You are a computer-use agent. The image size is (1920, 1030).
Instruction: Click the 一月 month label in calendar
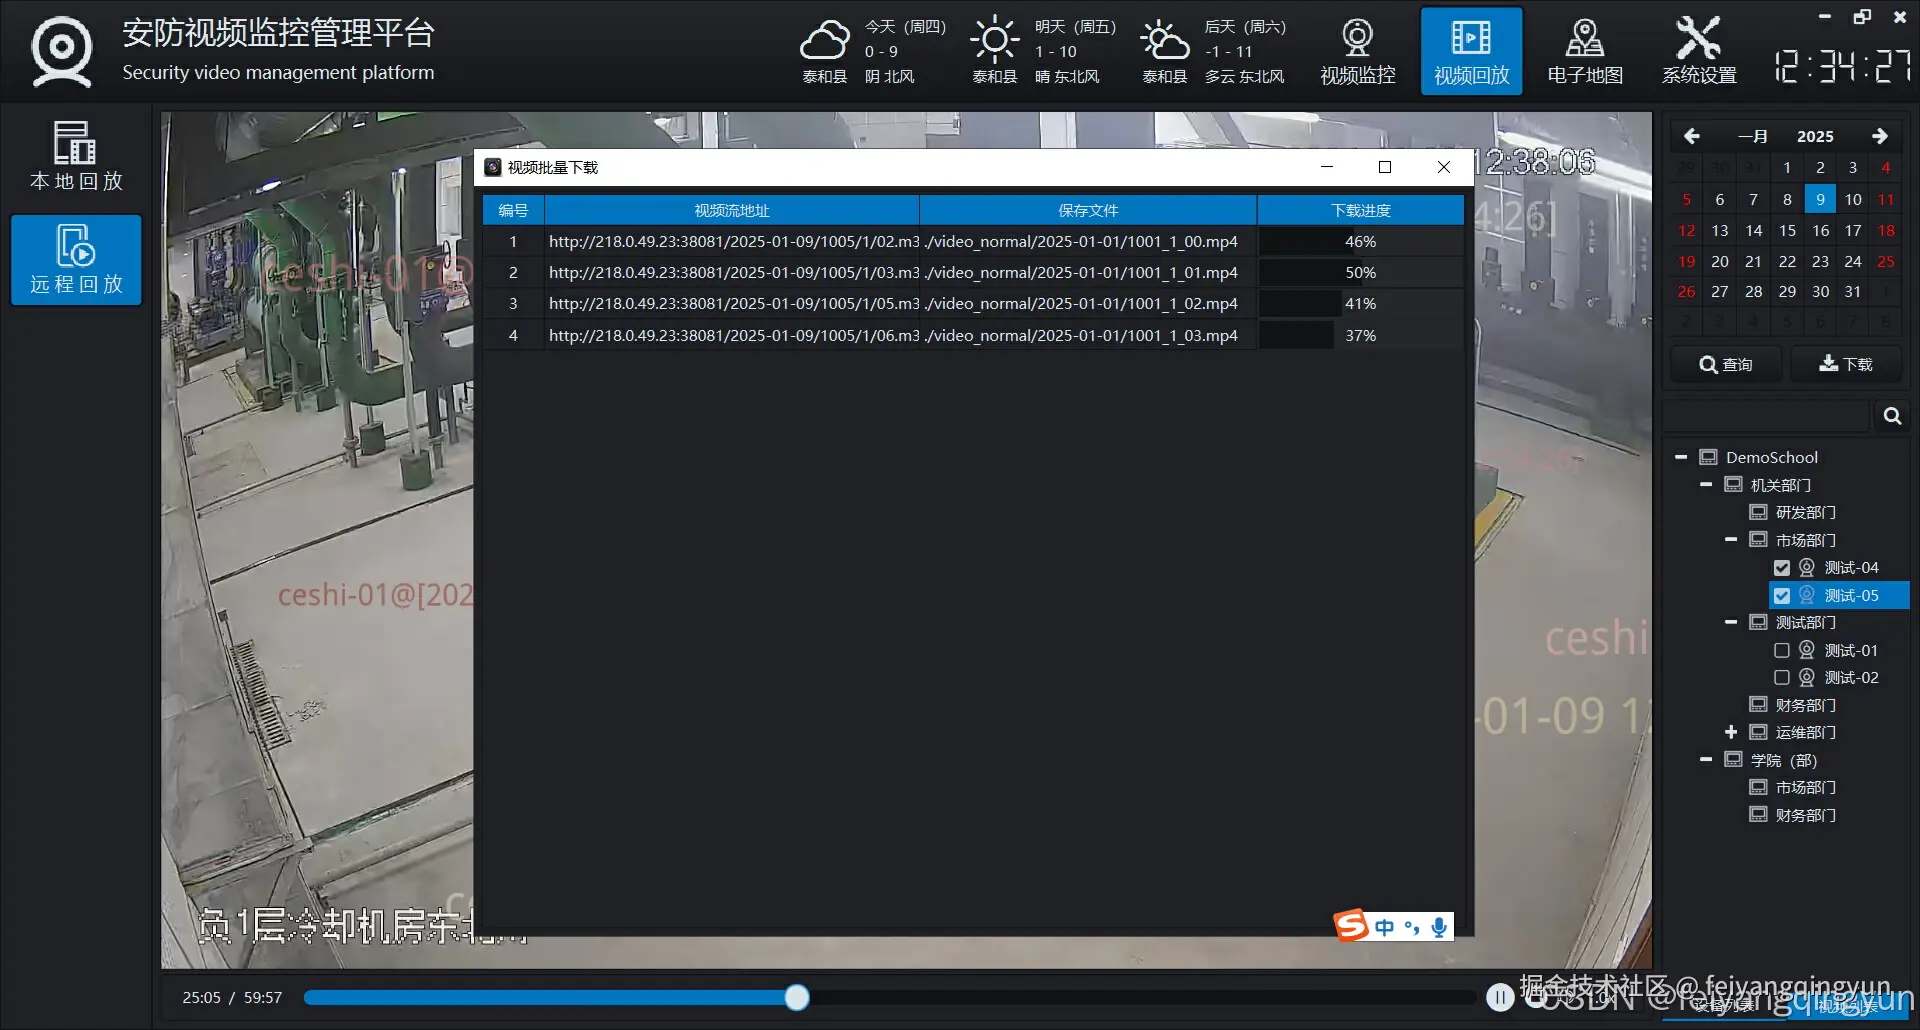(x=1752, y=137)
